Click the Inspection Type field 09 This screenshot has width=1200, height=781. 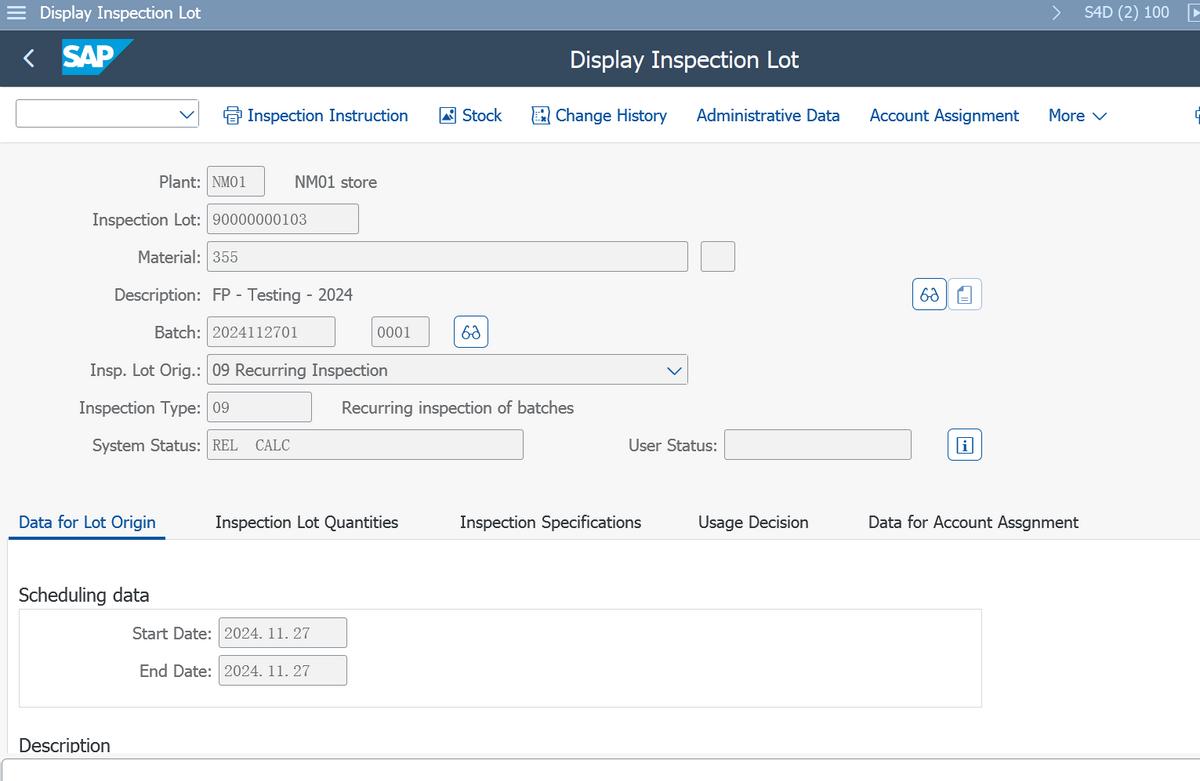click(x=259, y=407)
